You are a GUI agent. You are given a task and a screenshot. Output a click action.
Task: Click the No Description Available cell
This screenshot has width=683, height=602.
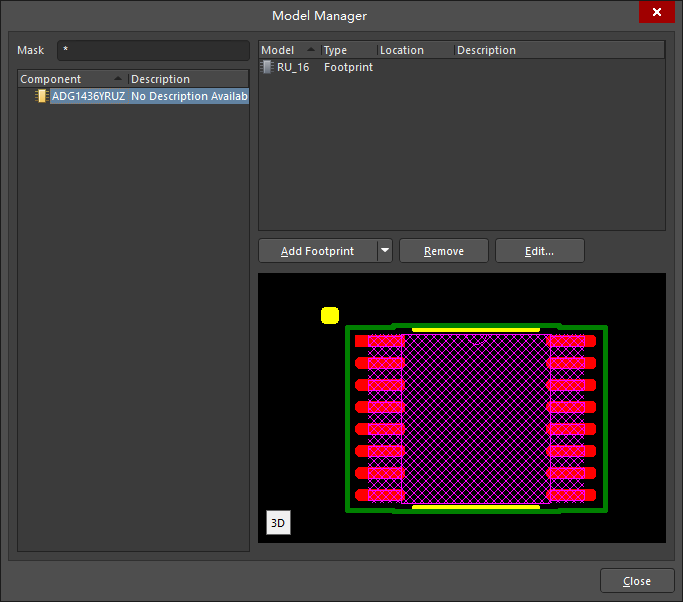189,96
